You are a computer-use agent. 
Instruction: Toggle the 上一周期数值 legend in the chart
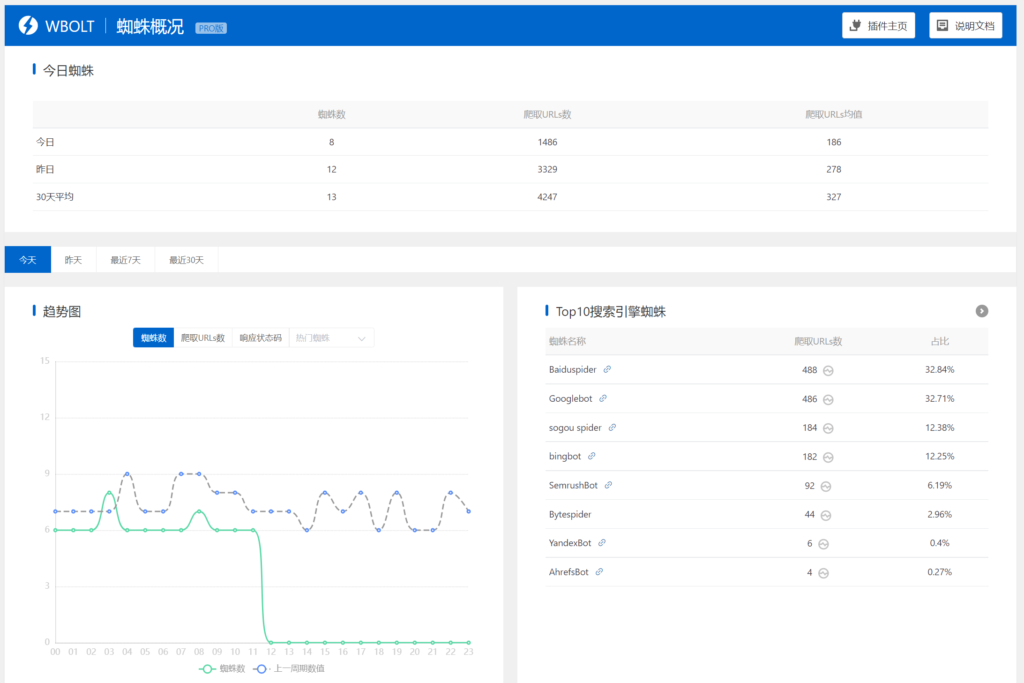click(290, 670)
